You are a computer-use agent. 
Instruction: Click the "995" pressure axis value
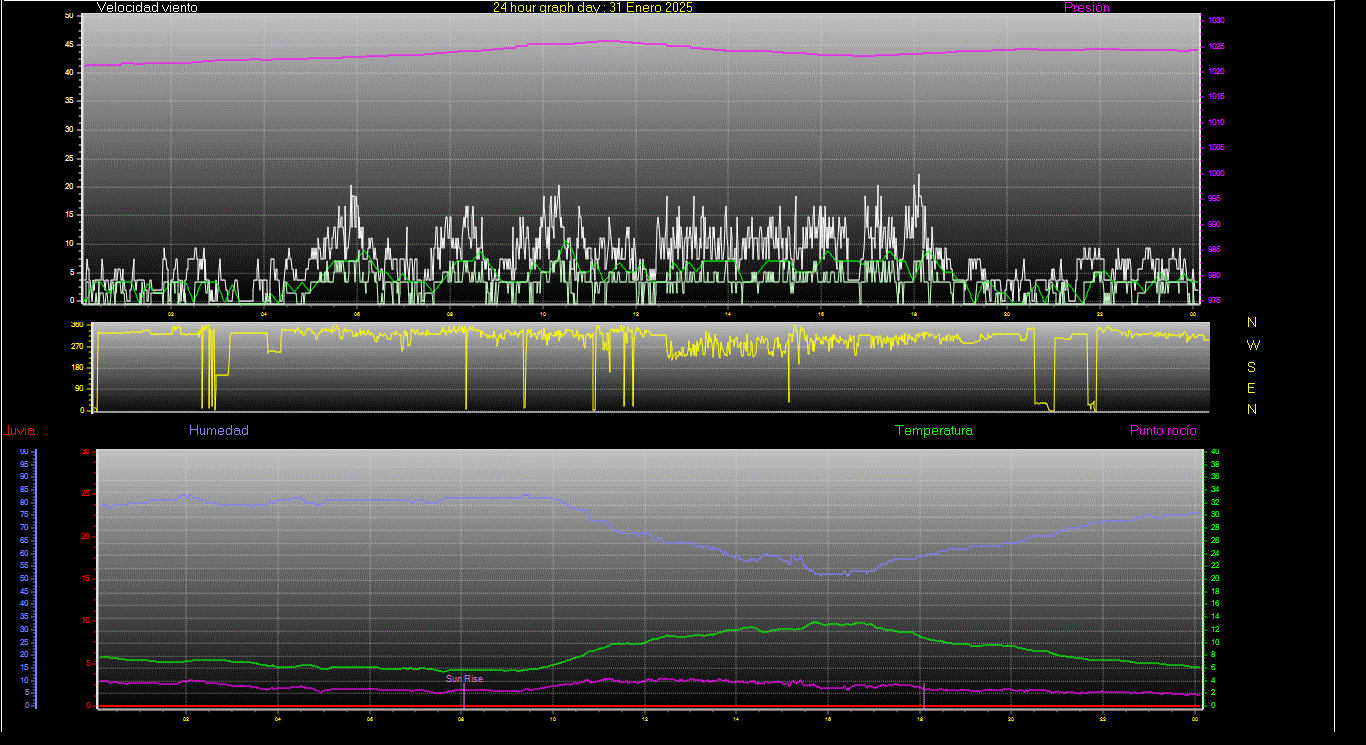coord(1214,199)
